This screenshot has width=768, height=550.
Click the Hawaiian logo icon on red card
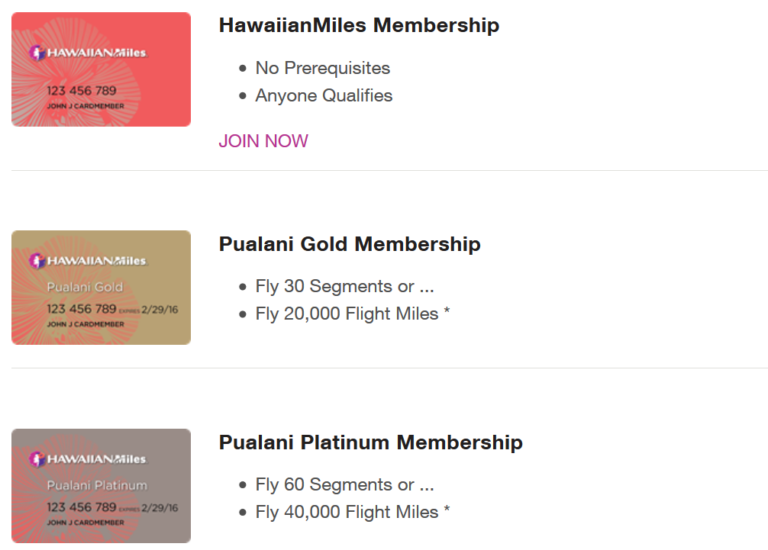(37, 52)
